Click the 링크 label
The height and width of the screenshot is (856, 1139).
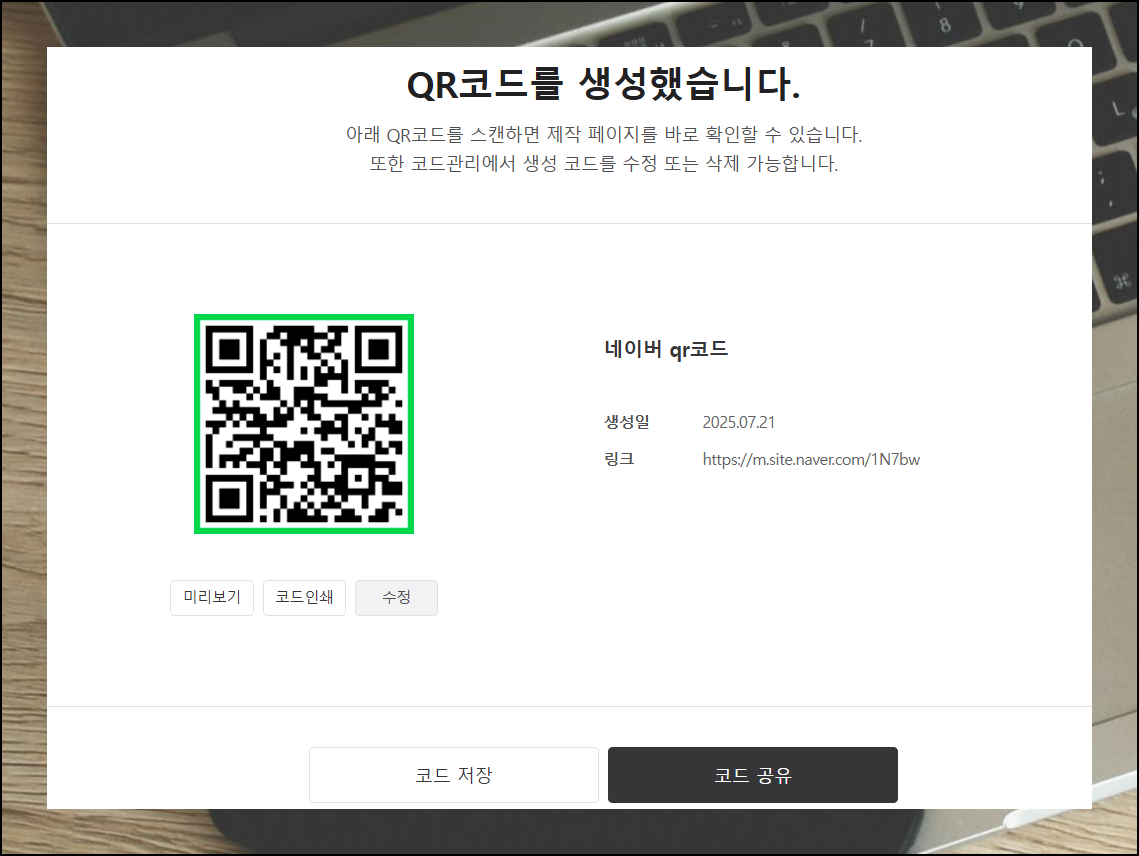coord(619,459)
